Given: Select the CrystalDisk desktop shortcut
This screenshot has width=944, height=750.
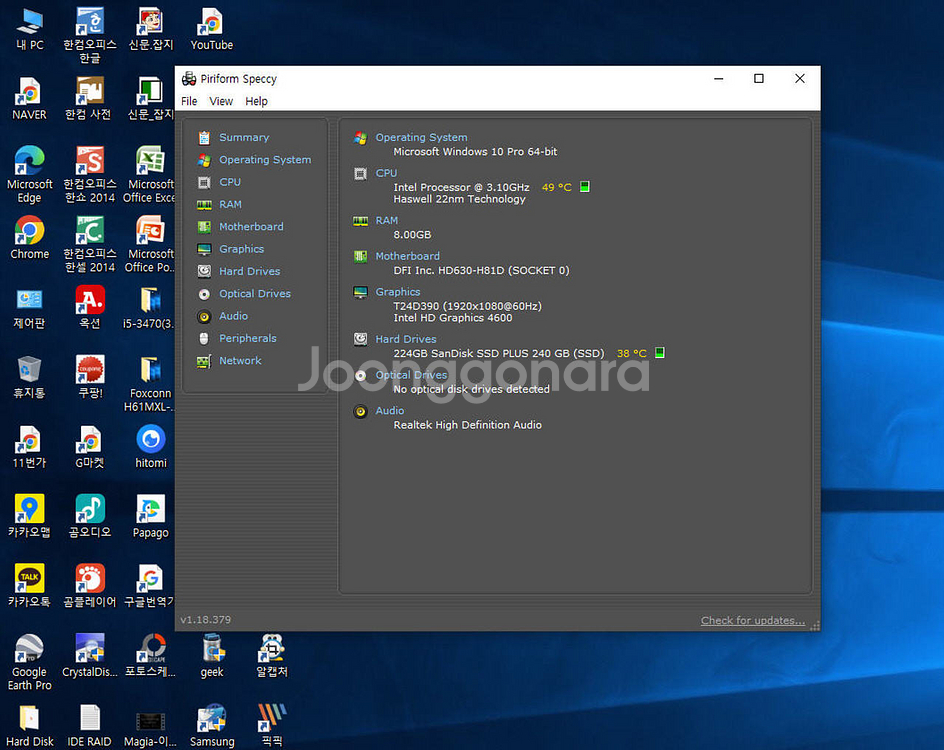Looking at the screenshot, I should tap(90, 656).
